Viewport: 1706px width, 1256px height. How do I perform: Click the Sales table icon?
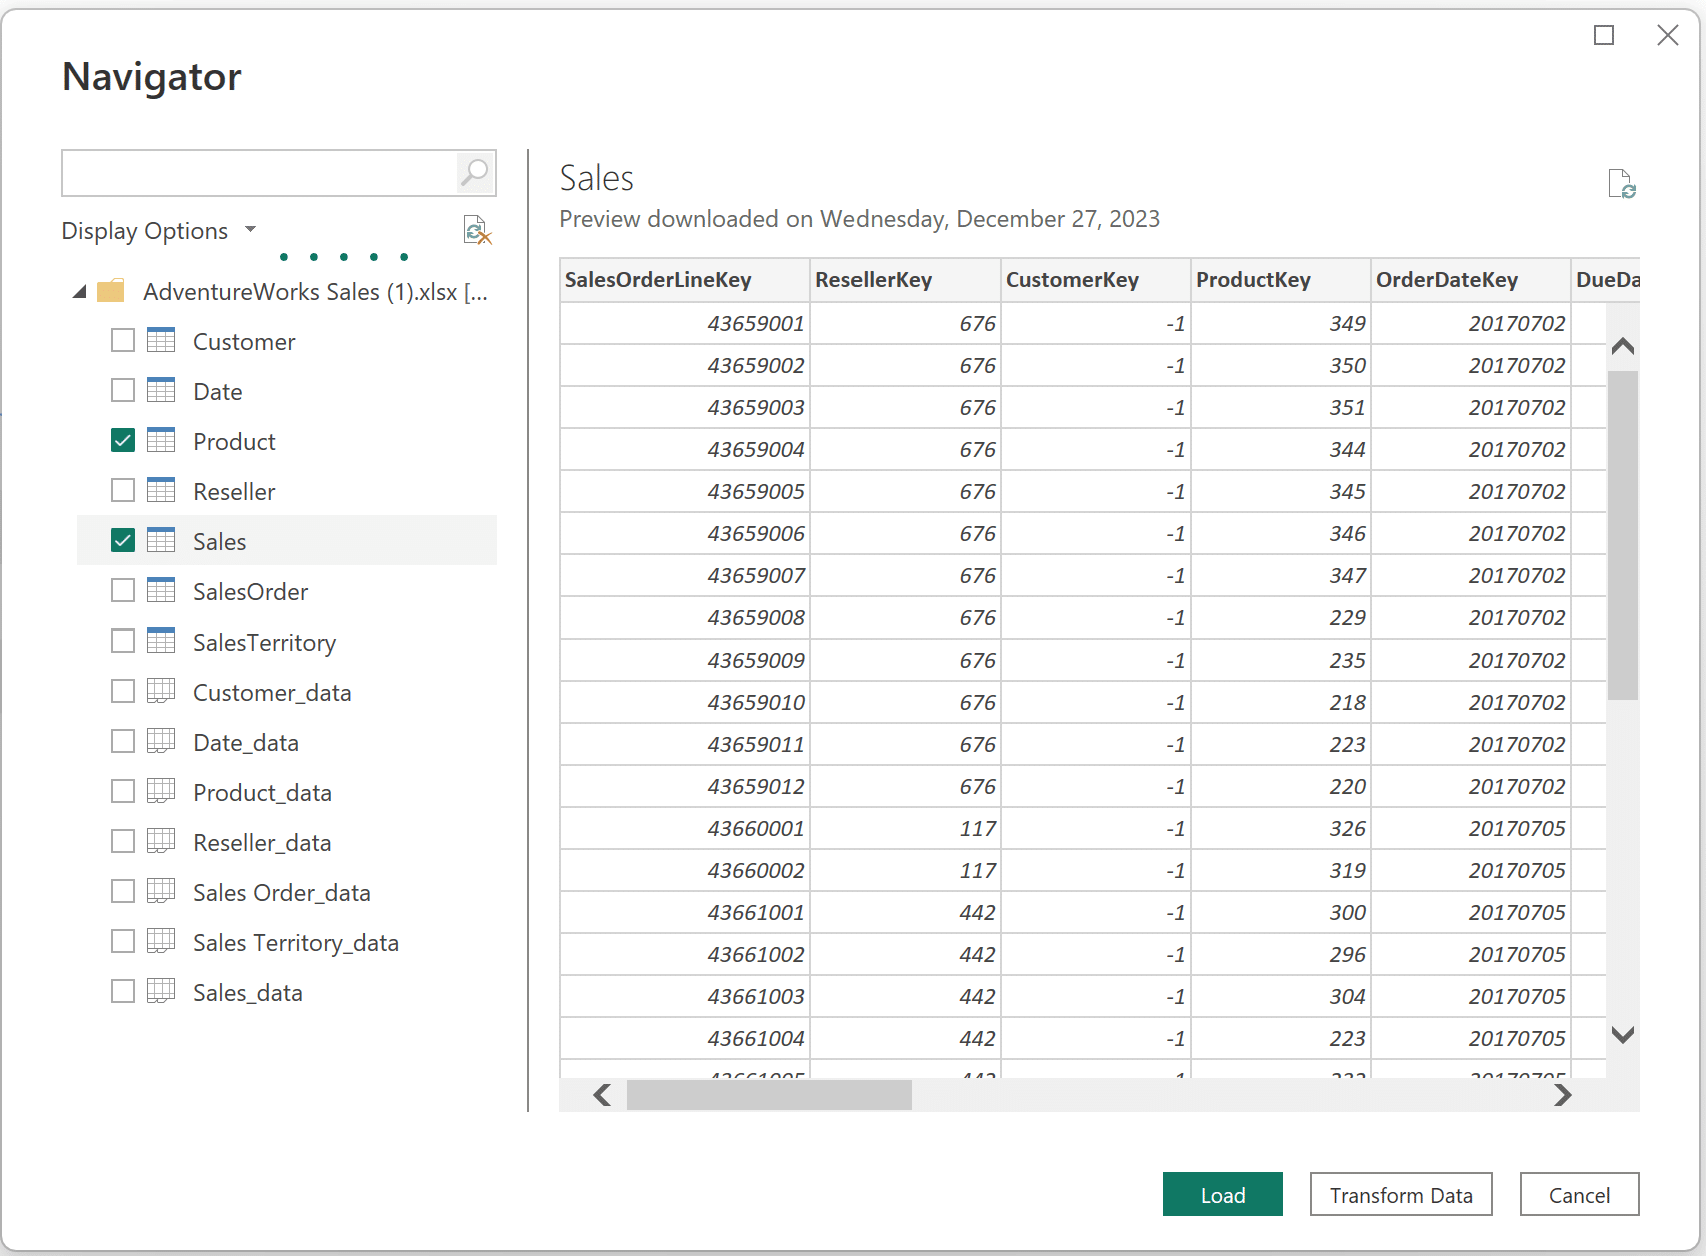161,541
